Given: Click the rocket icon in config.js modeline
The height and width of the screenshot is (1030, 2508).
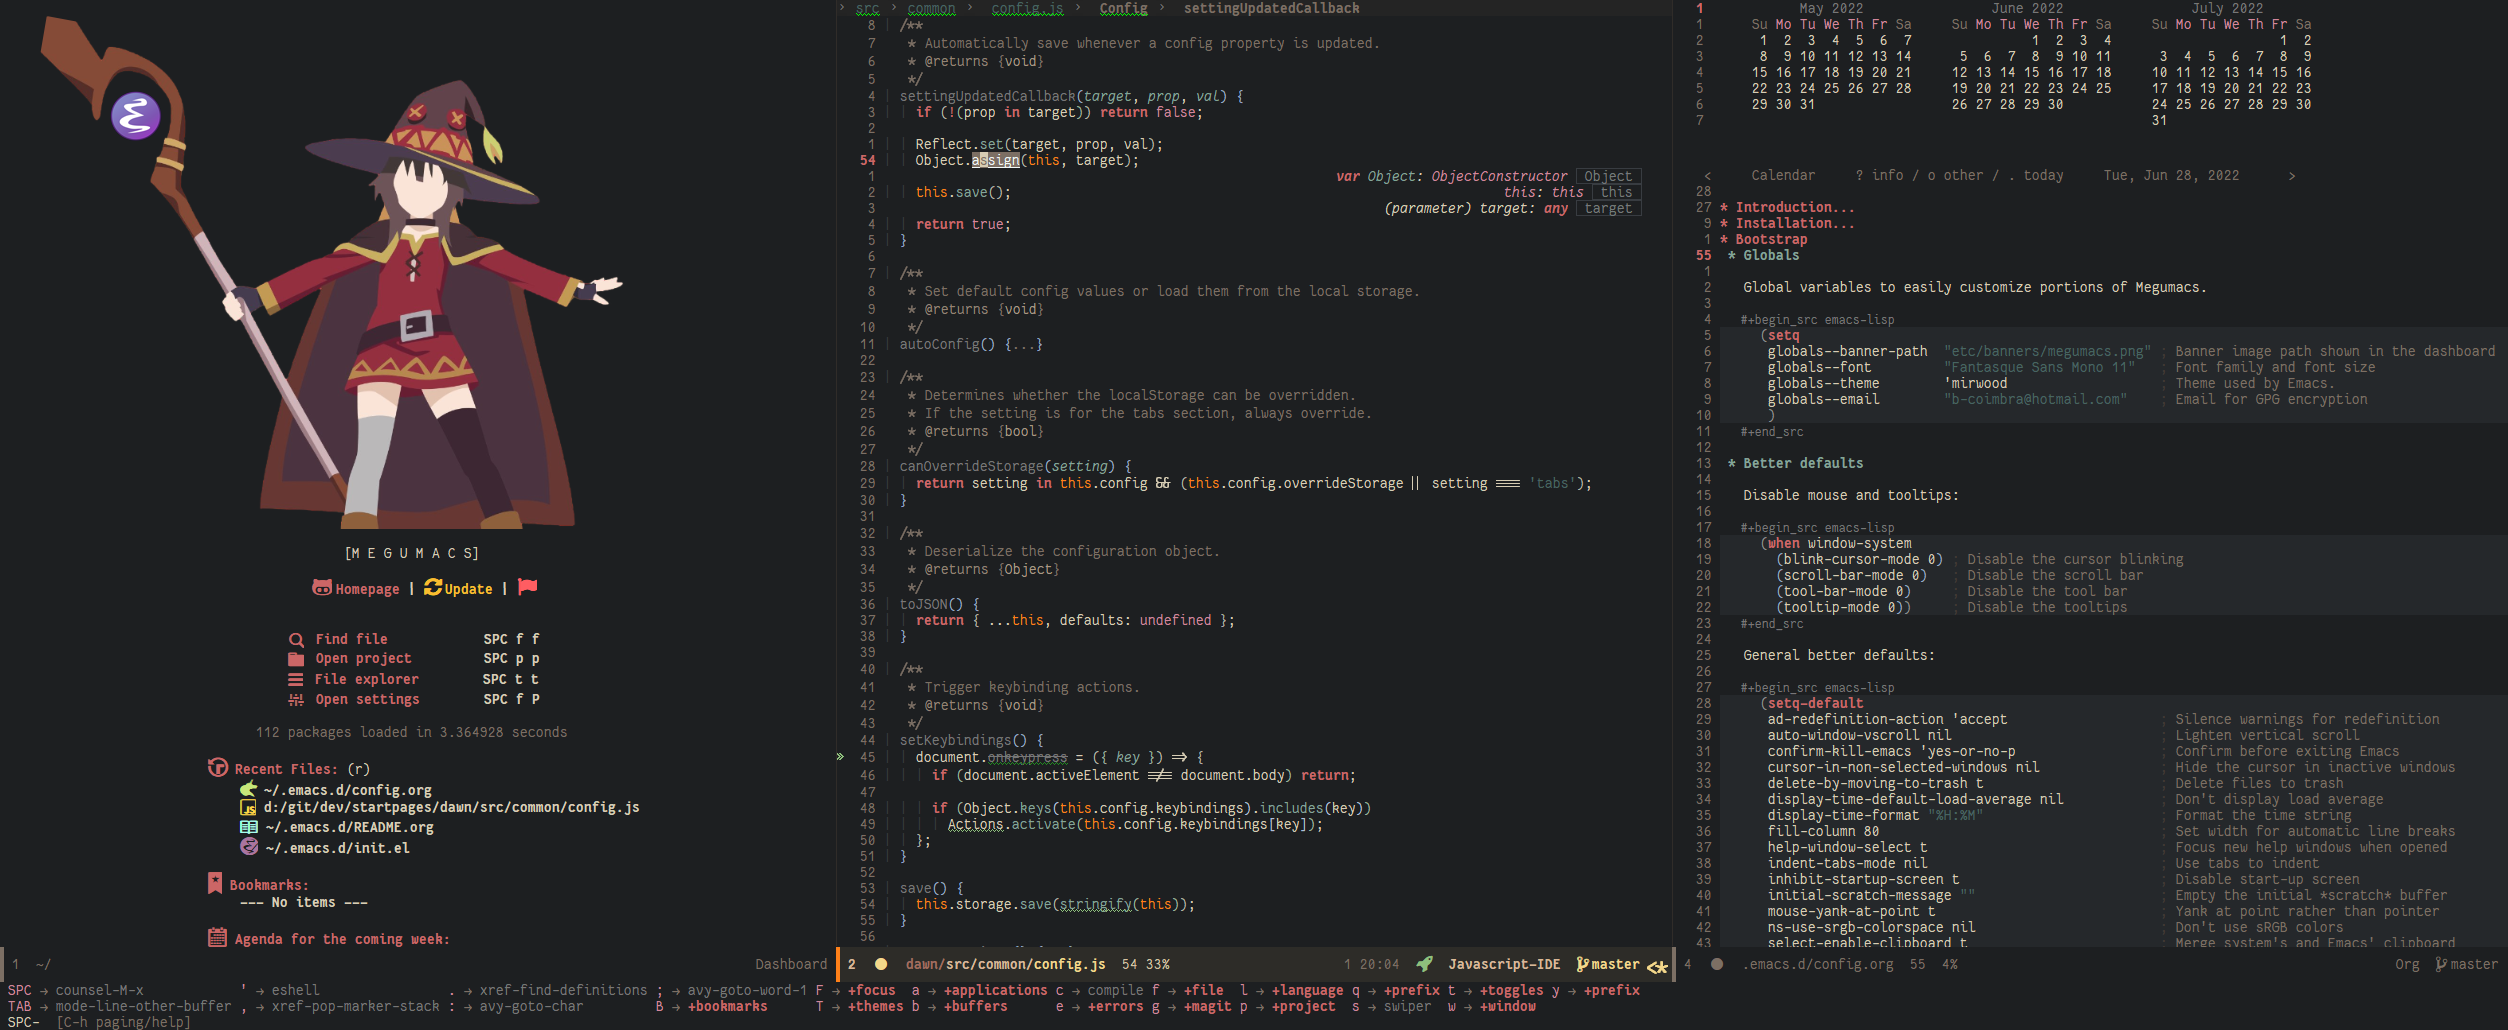Looking at the screenshot, I should pos(1425,964).
